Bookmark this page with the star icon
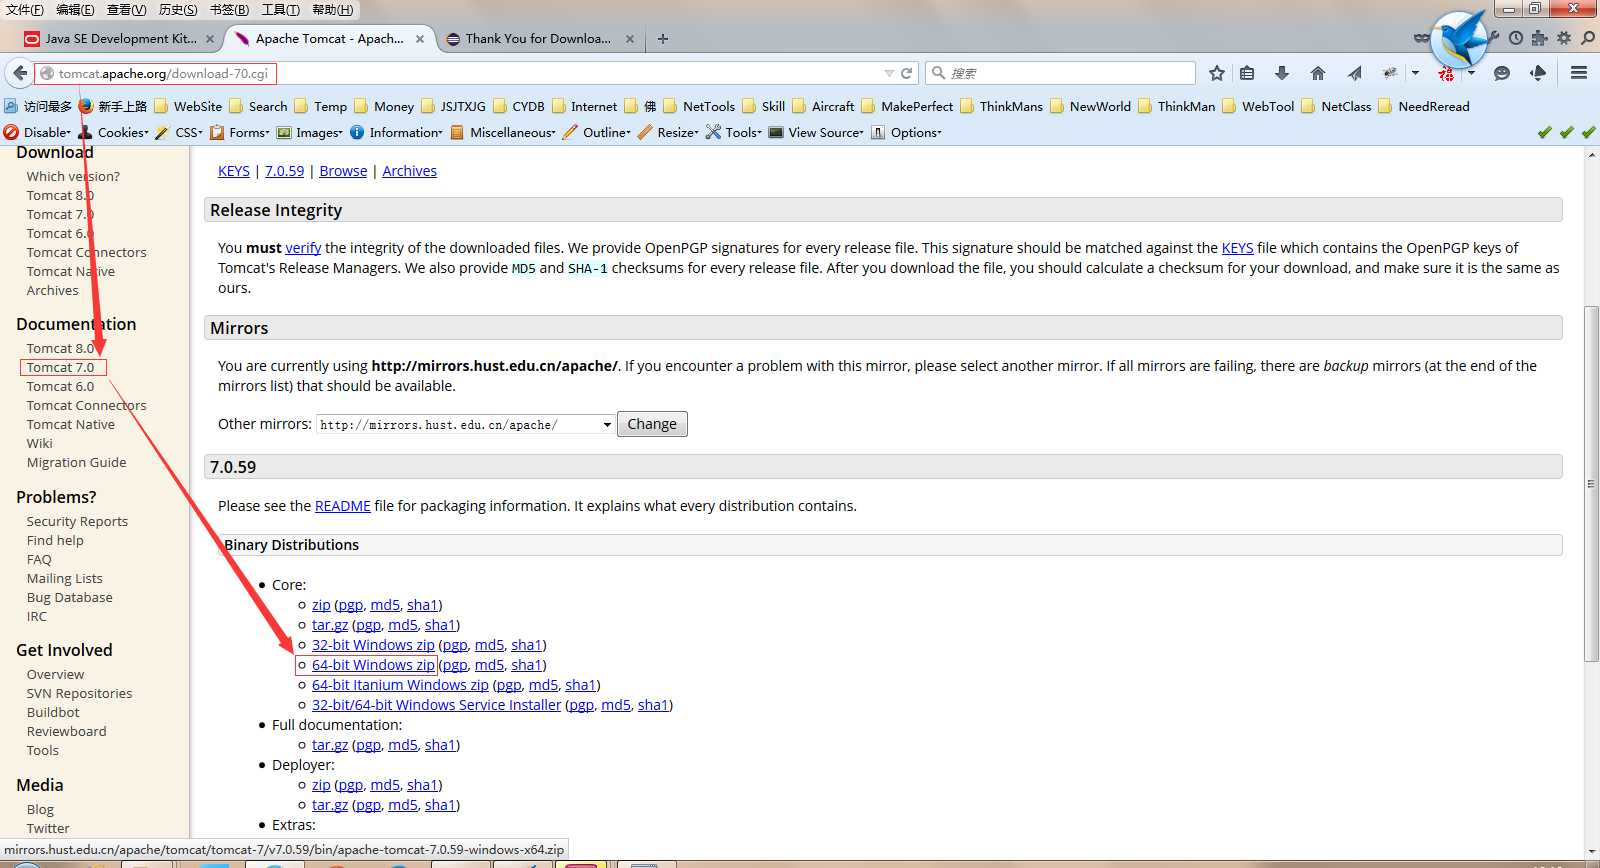This screenshot has height=868, width=1600. coord(1216,73)
